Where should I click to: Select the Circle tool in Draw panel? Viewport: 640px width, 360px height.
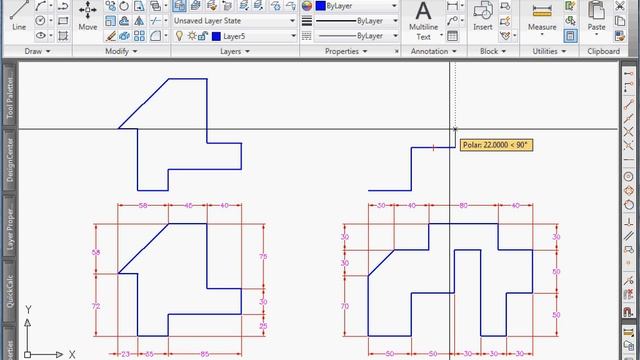(40, 20)
